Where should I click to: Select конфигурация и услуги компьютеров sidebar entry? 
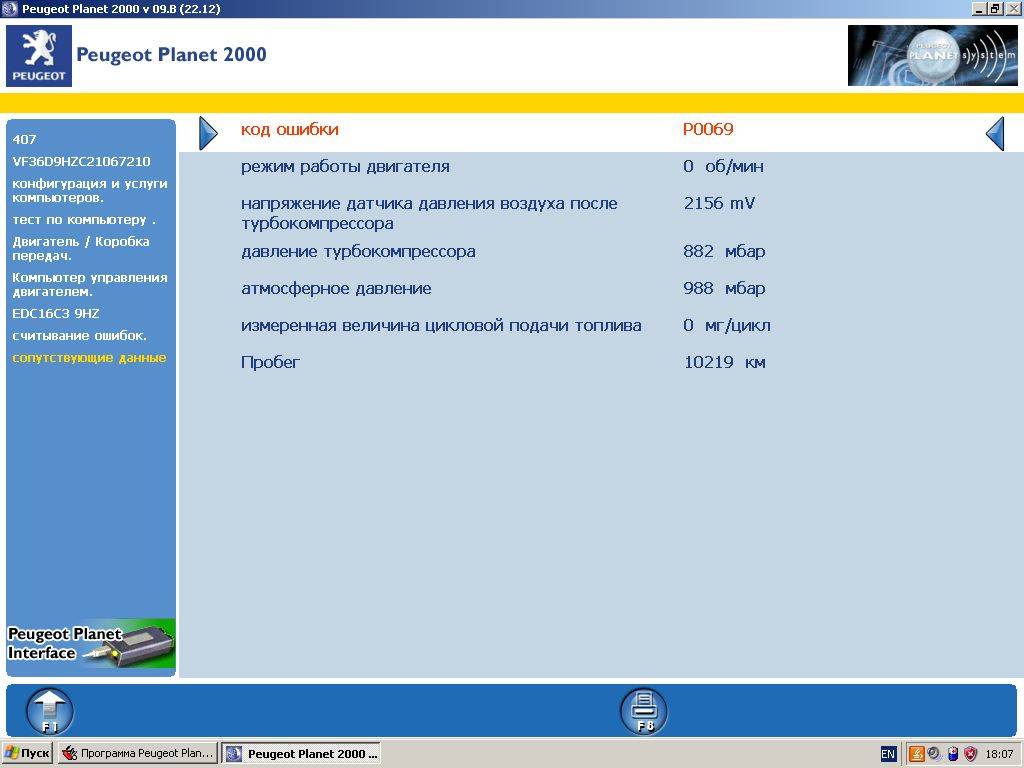coord(90,190)
